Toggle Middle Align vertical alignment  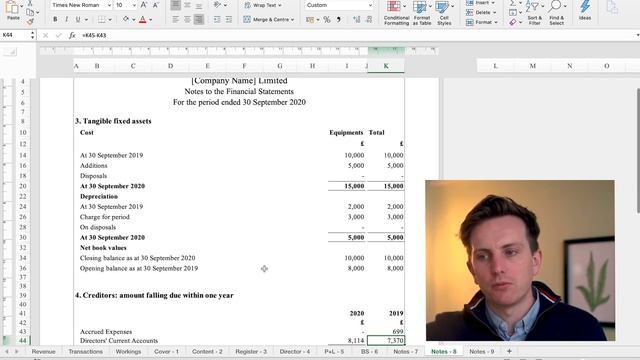[187, 5]
